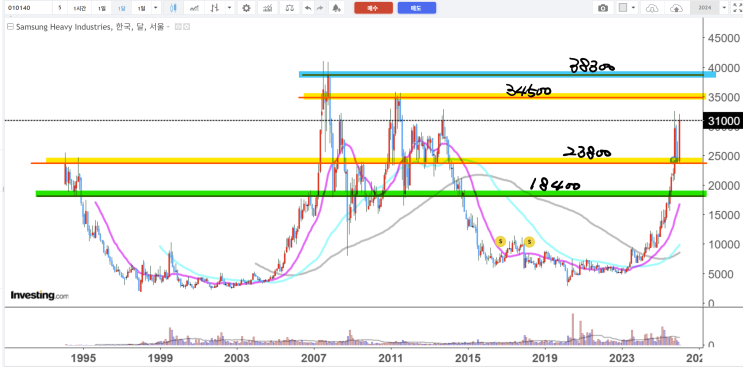Select the 1시간 interval

click(79, 8)
